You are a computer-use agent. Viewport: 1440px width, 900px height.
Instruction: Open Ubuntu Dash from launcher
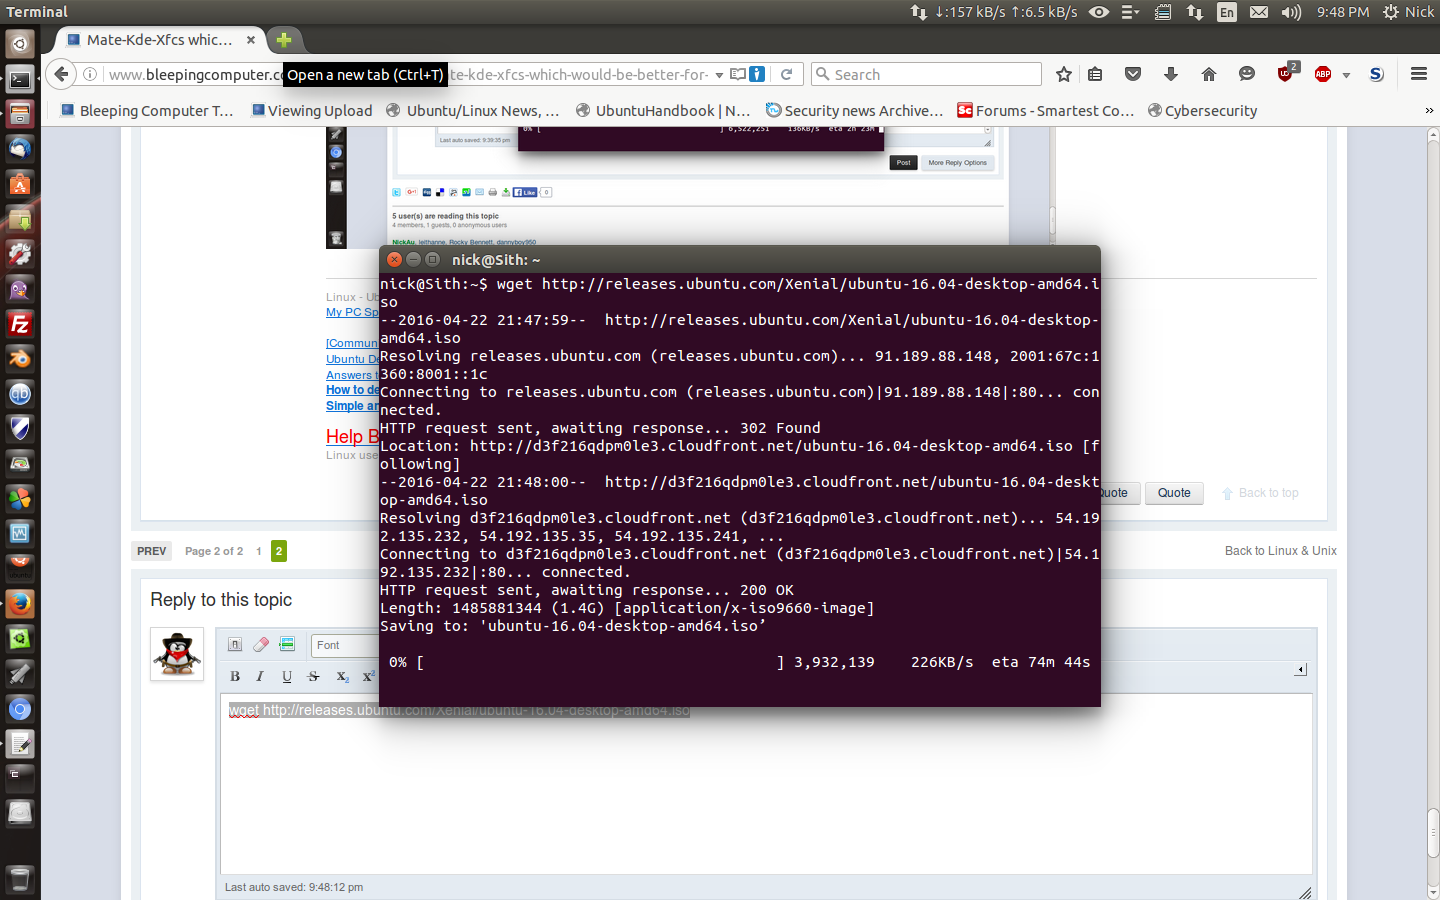pyautogui.click(x=20, y=44)
